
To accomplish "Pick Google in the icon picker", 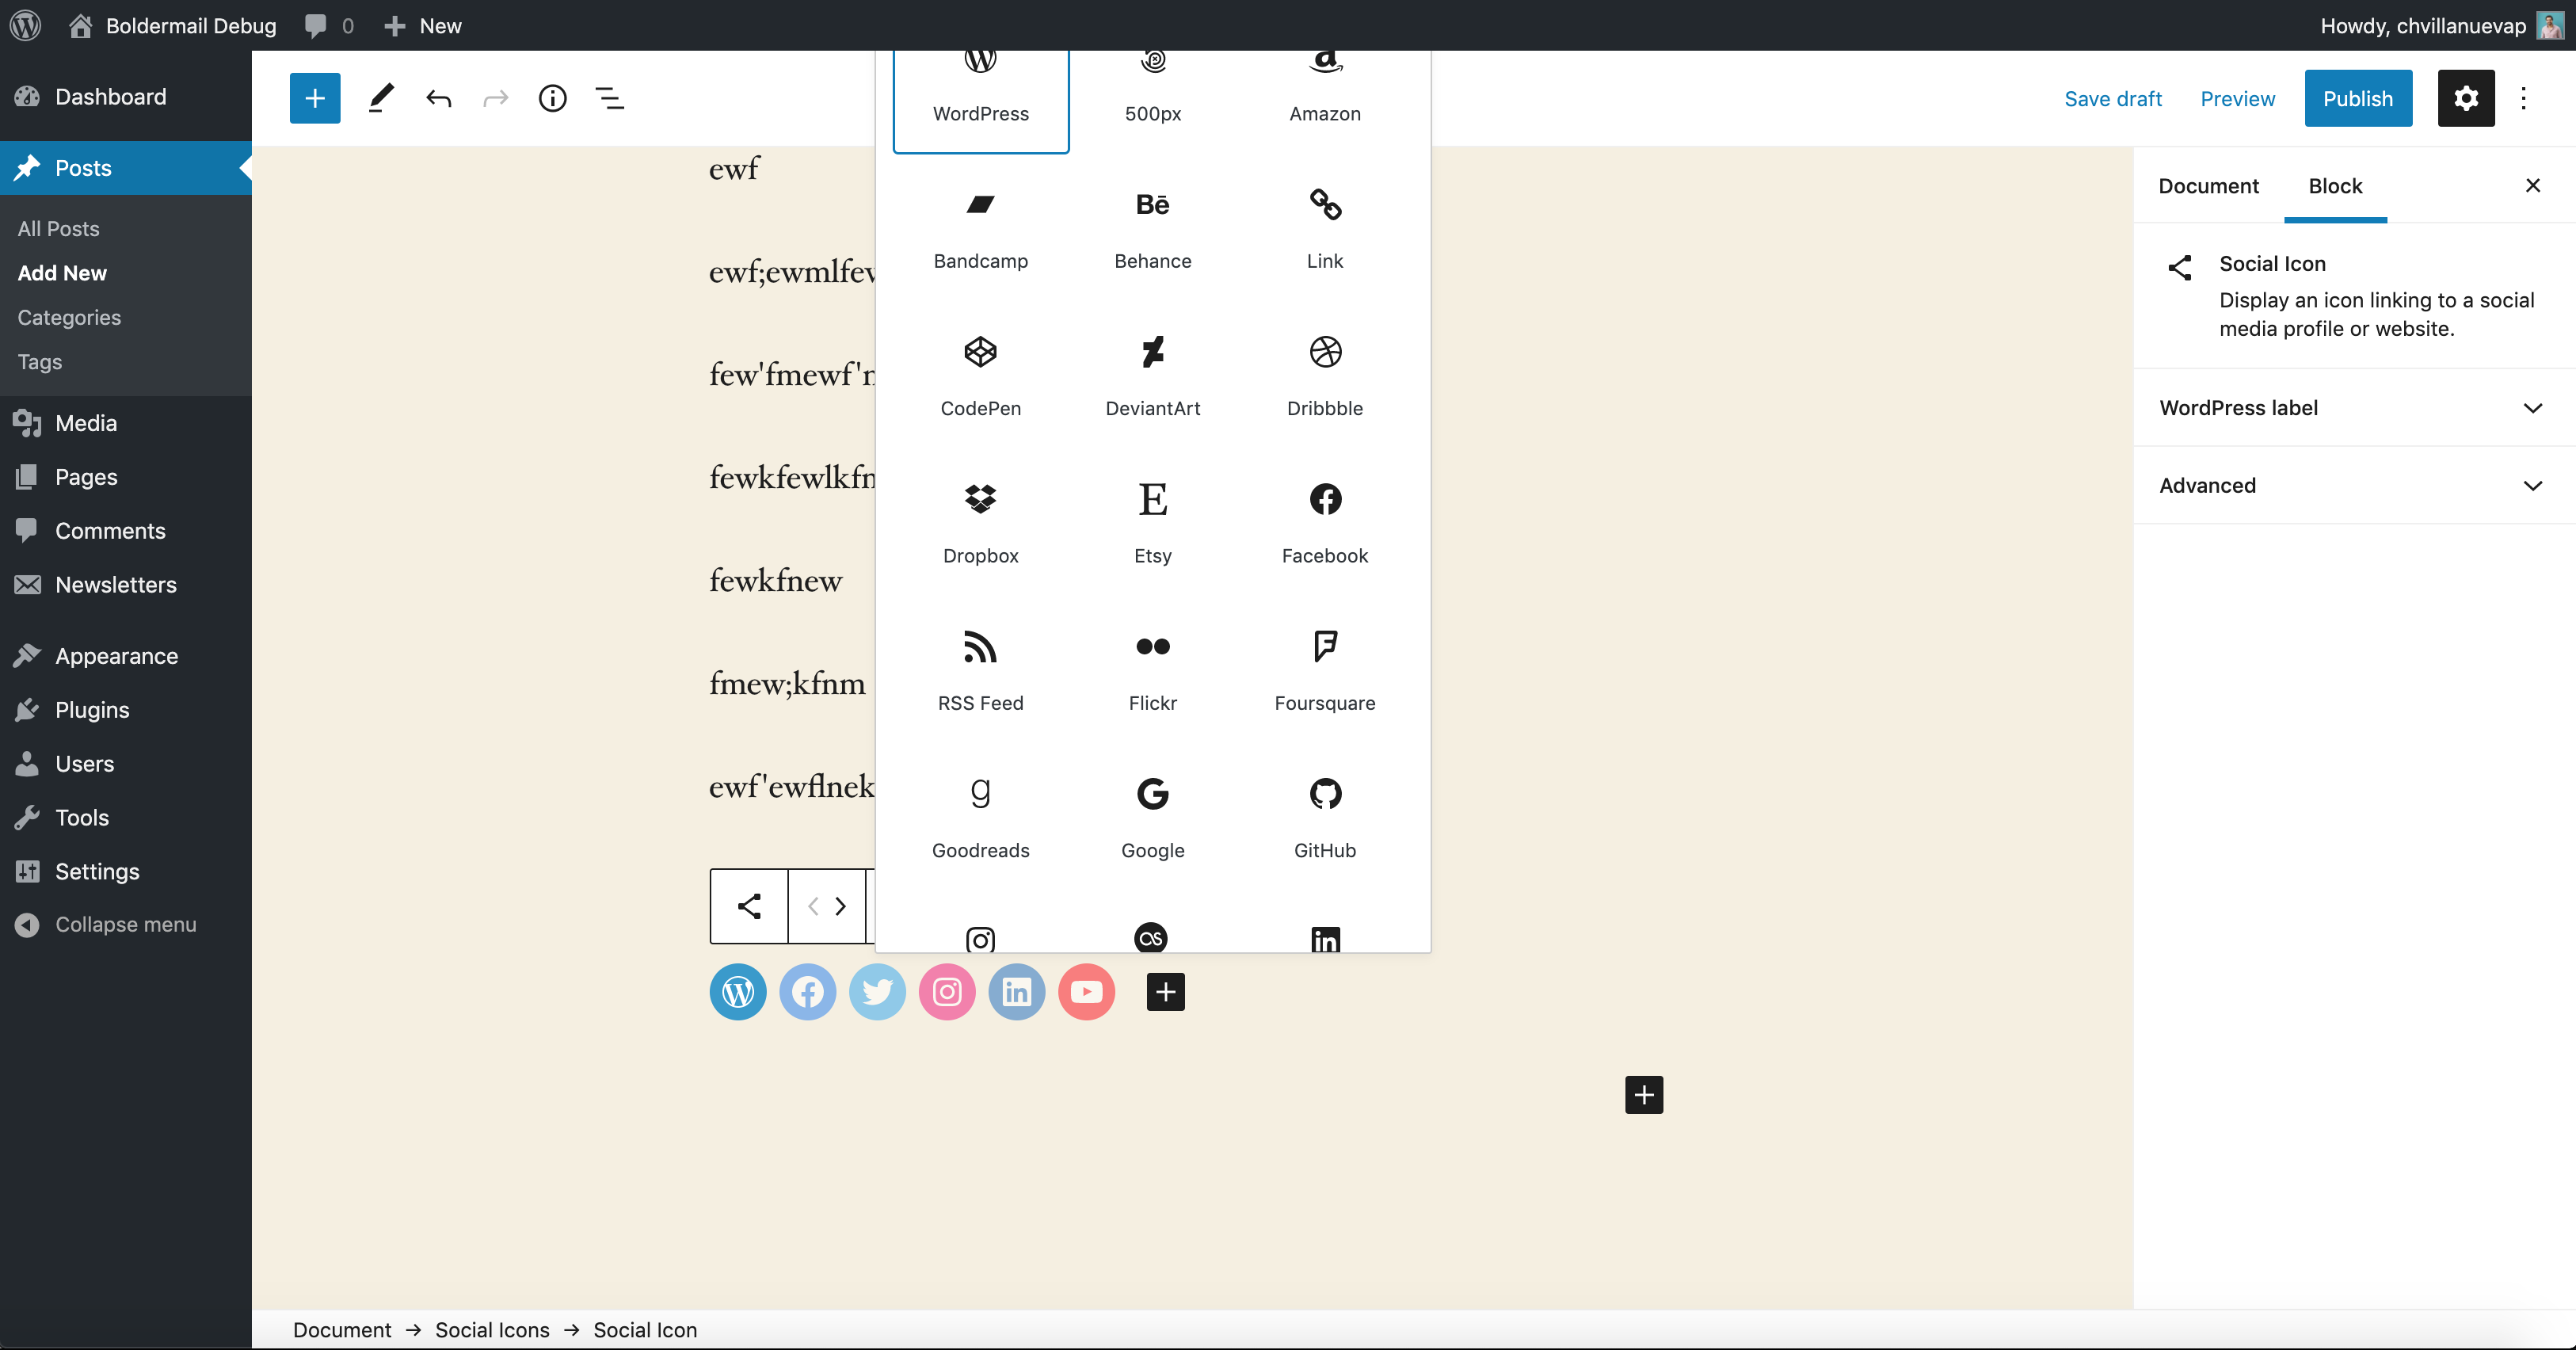I will tap(1152, 818).
